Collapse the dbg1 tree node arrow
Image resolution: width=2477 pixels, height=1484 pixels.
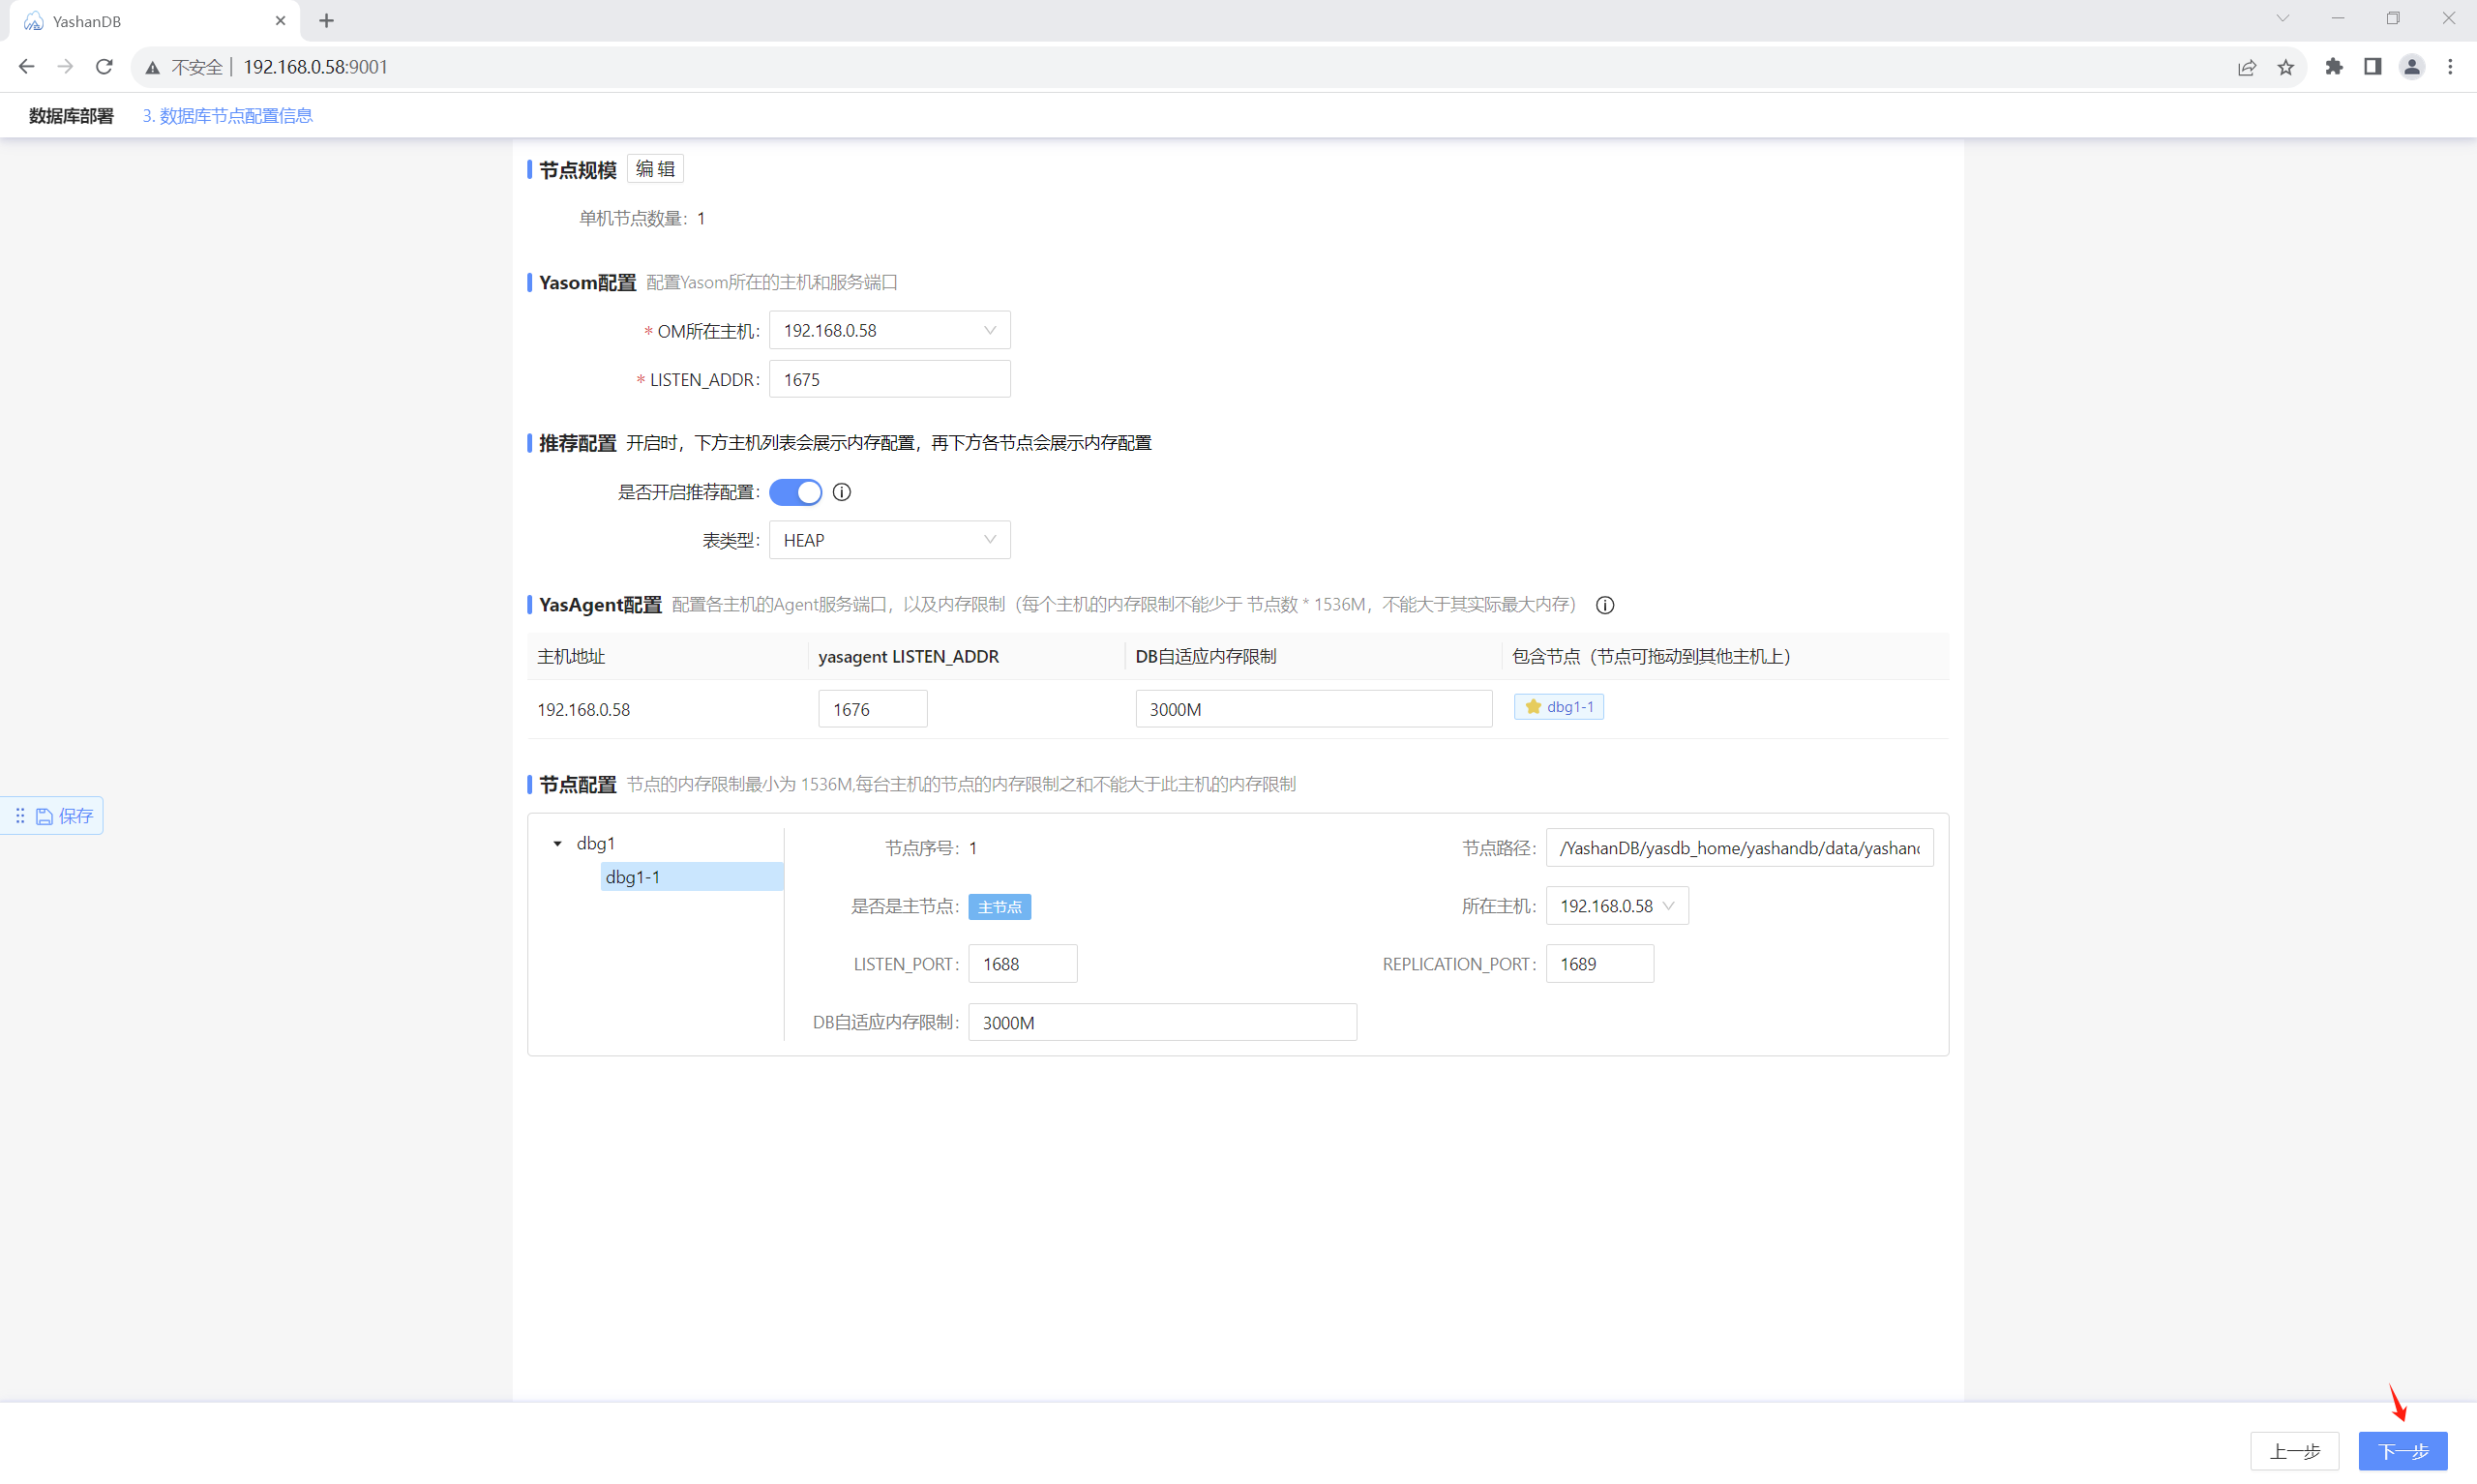pyautogui.click(x=558, y=844)
